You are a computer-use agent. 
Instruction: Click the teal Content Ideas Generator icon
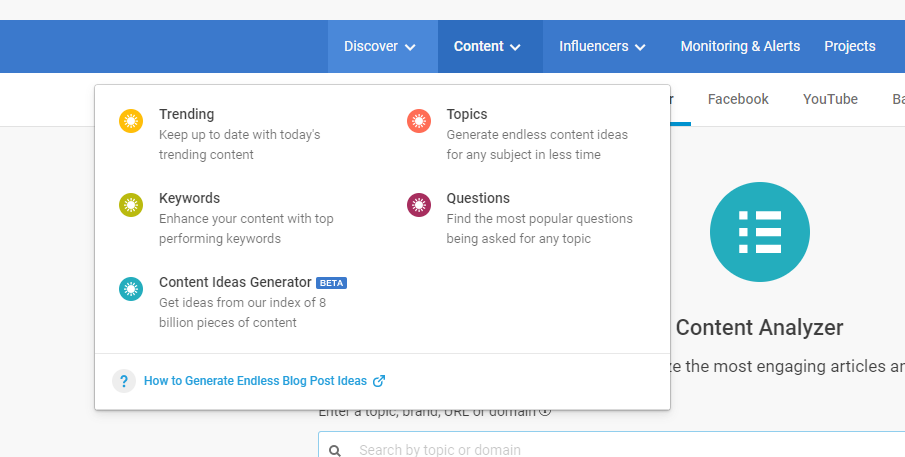131,290
